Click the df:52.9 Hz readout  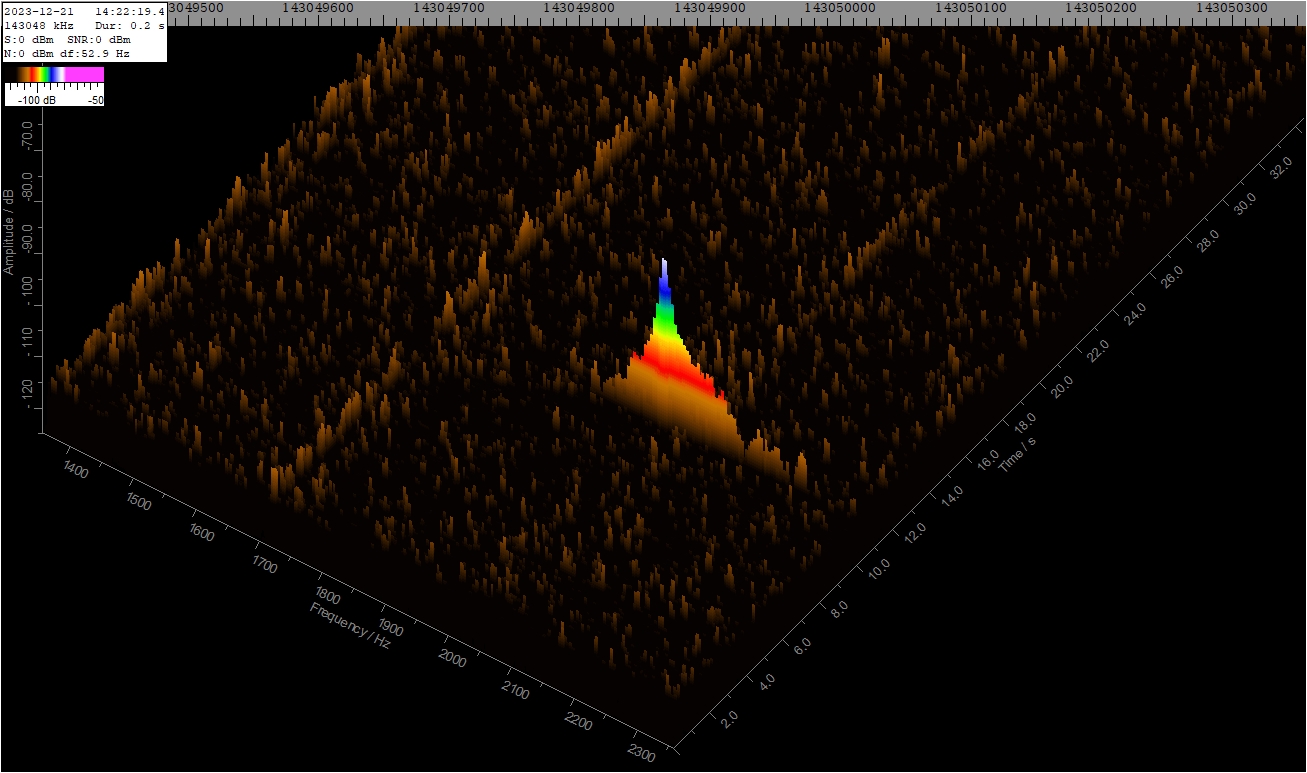[x=95, y=53]
